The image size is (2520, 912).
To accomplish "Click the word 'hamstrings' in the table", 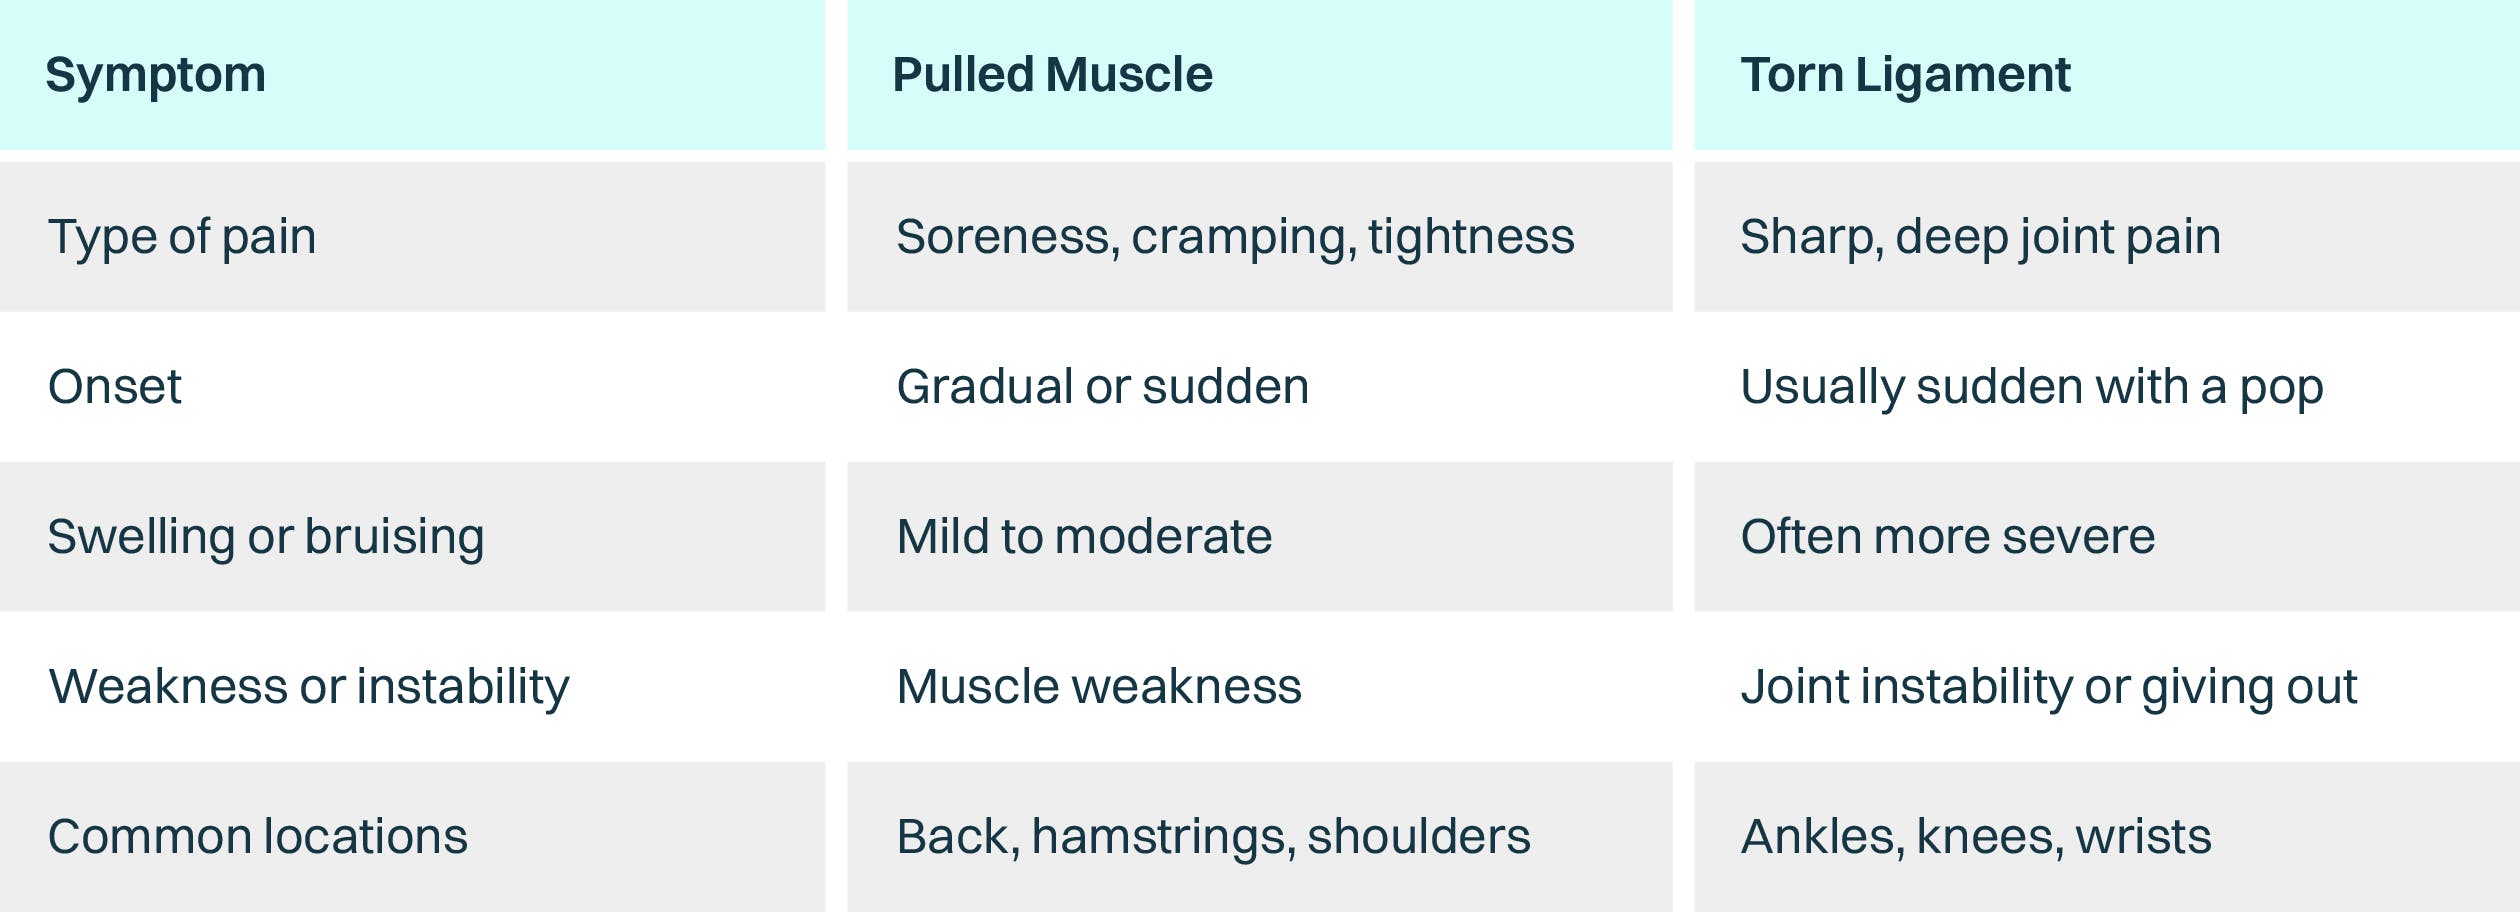I will tap(1163, 837).
